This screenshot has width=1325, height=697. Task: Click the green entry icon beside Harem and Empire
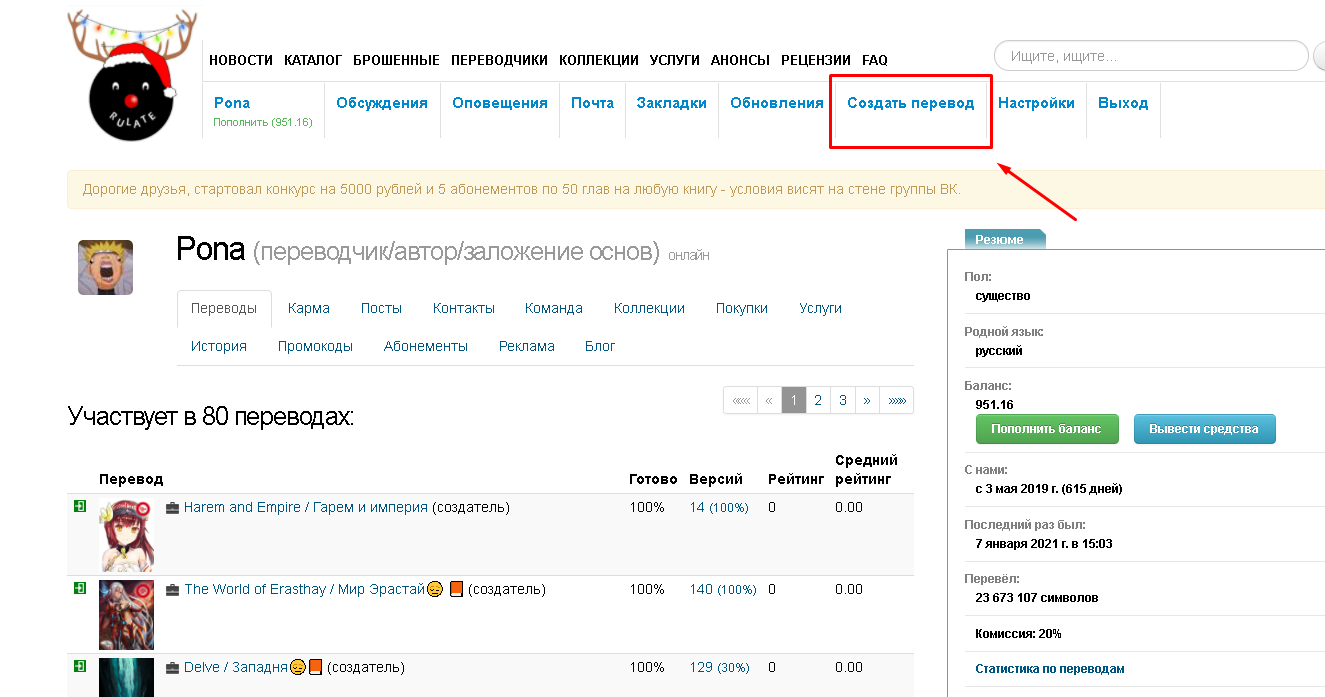(x=79, y=508)
